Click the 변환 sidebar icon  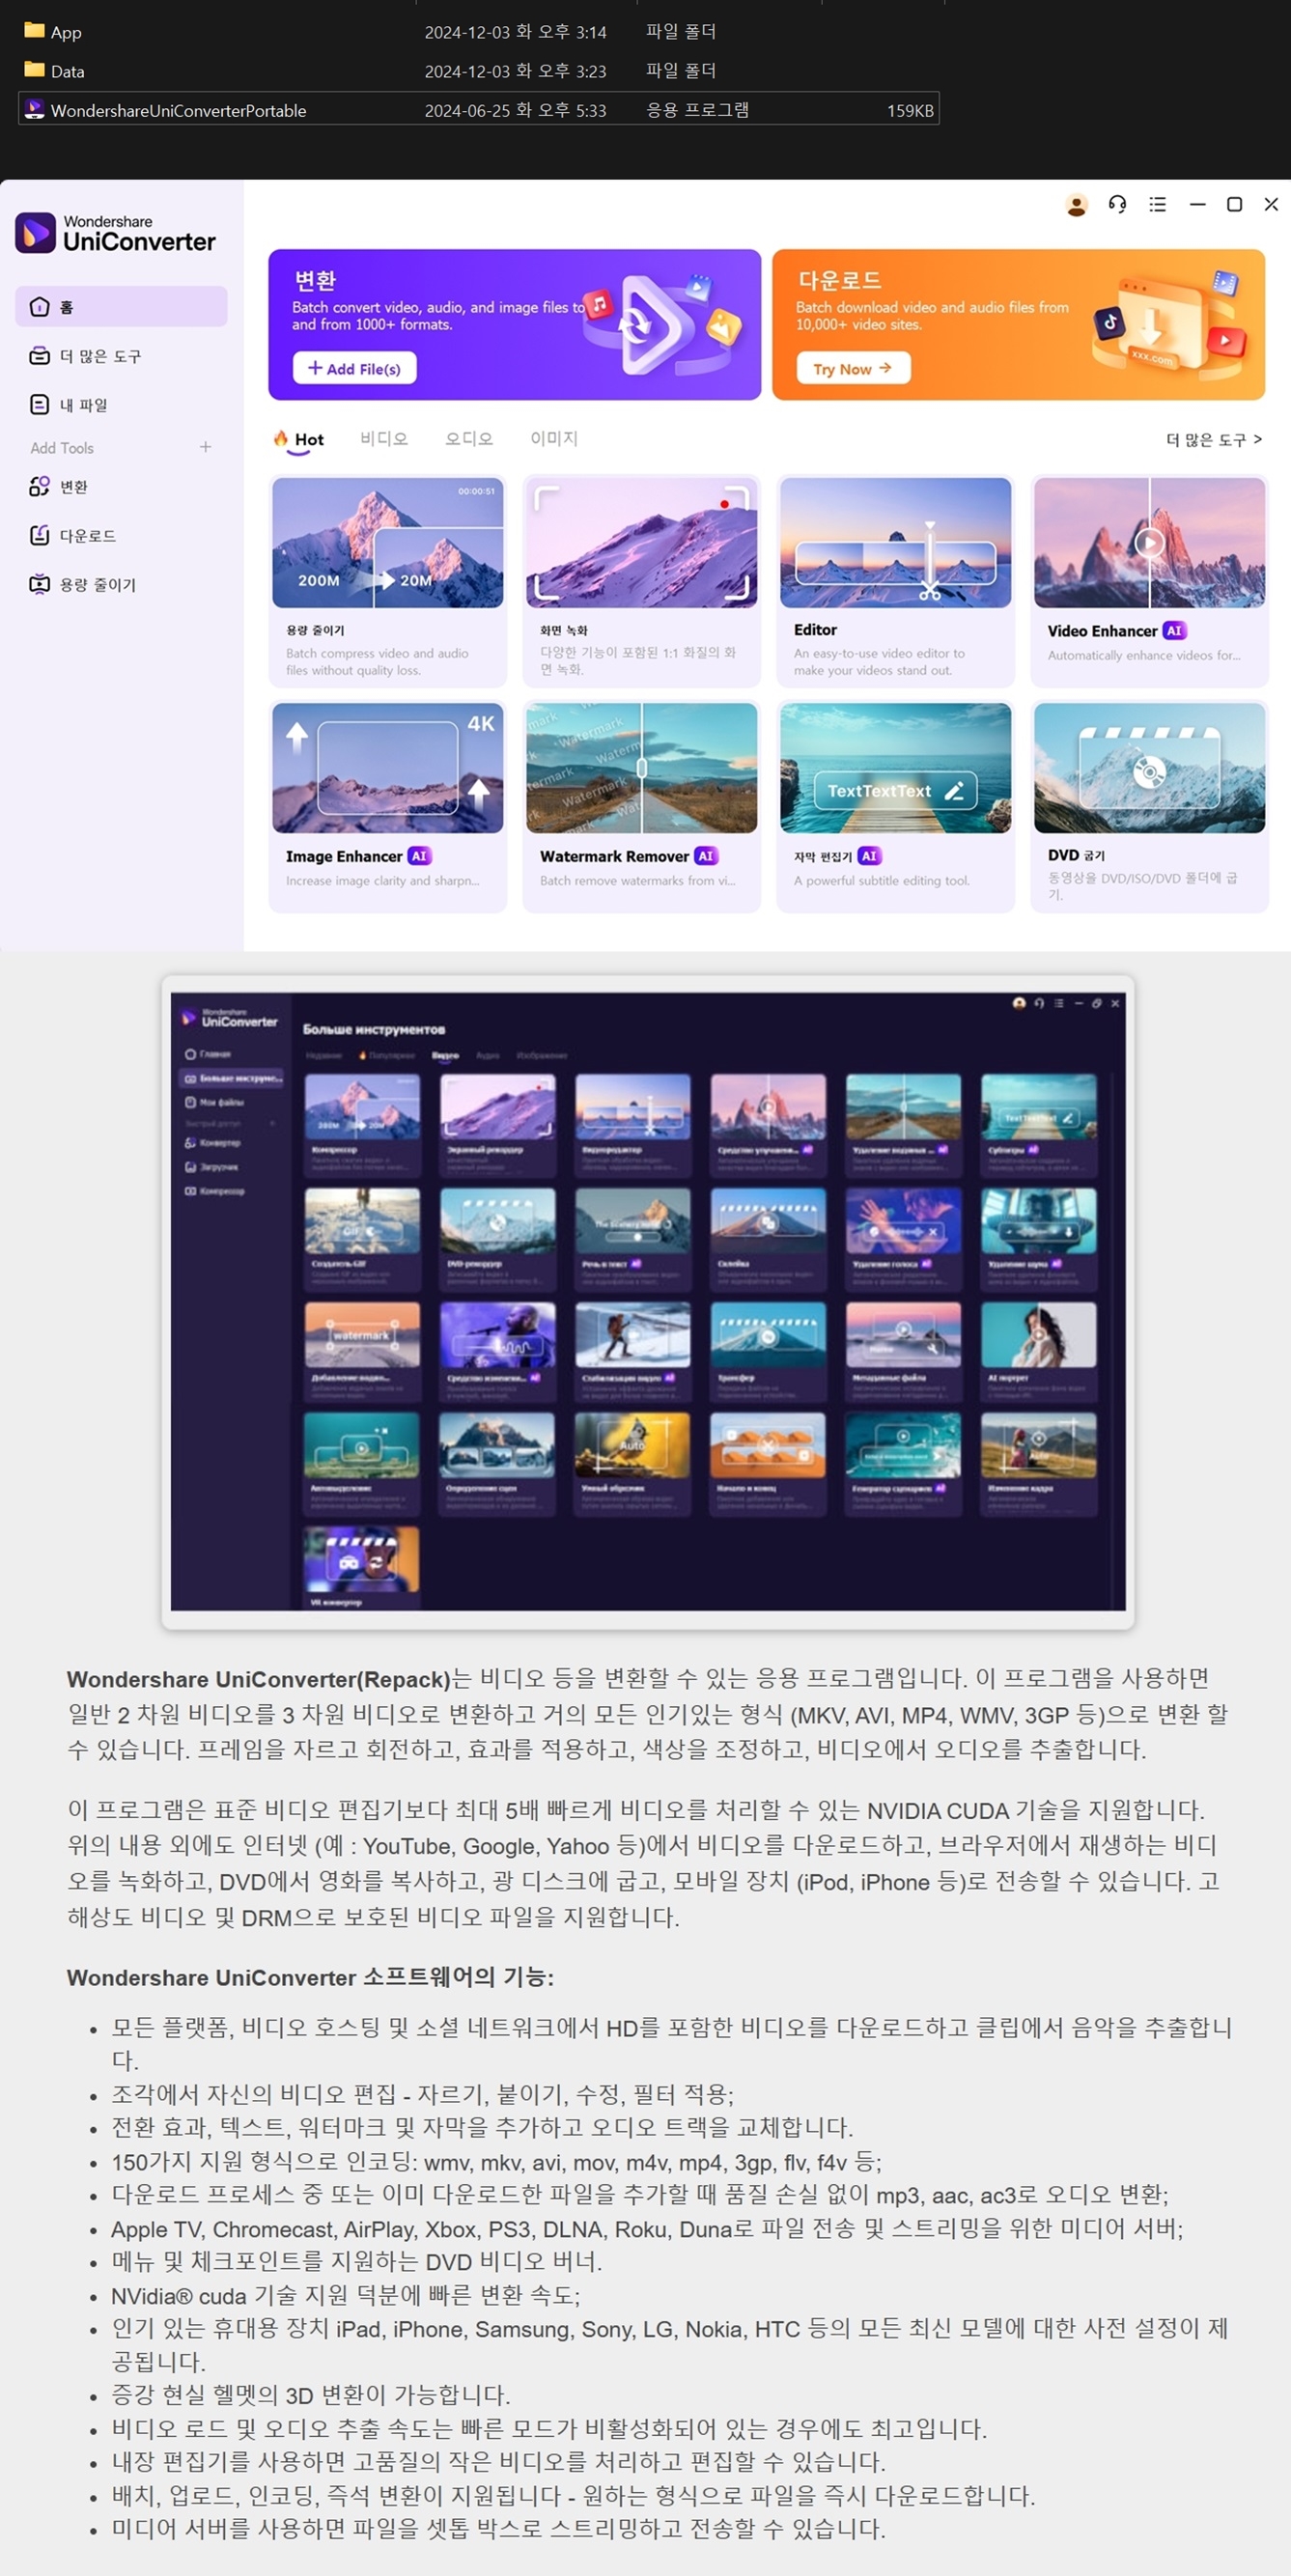(39, 487)
